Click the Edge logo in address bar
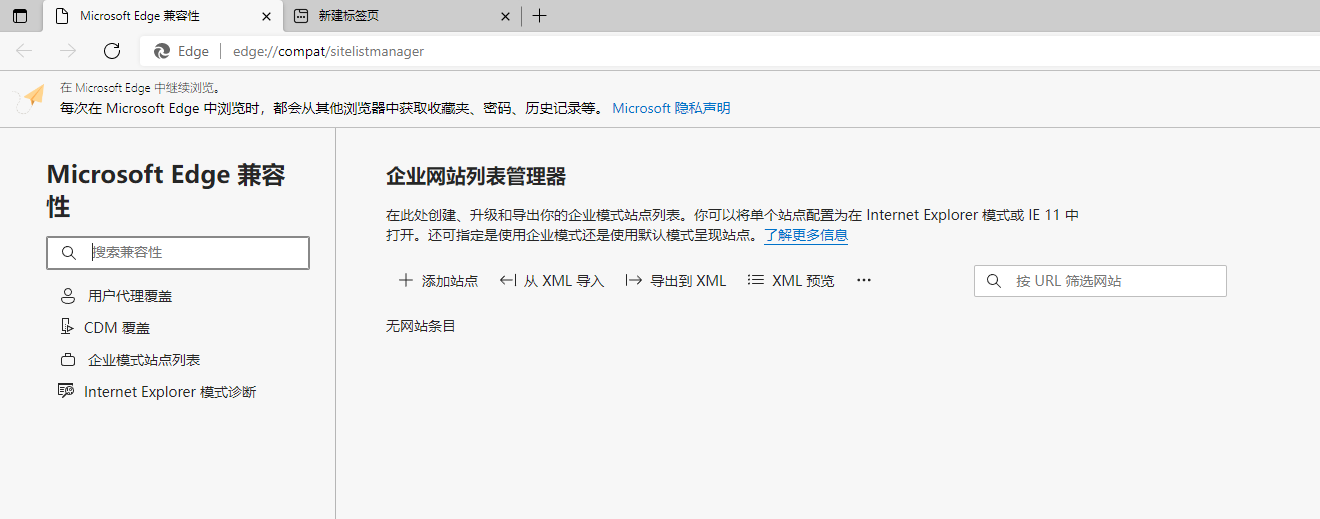This screenshot has height=519, width=1320. [x=162, y=51]
